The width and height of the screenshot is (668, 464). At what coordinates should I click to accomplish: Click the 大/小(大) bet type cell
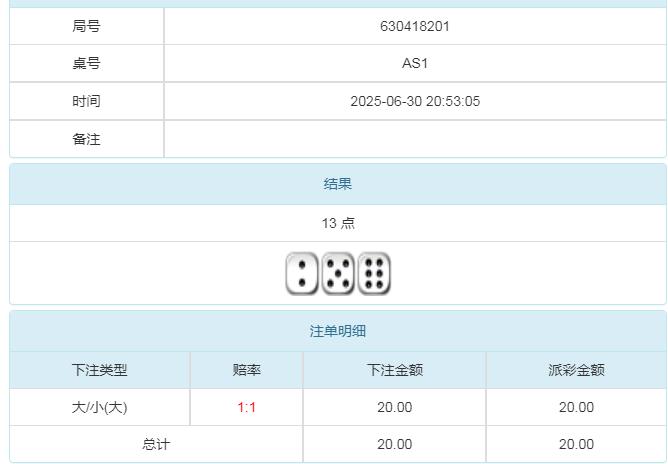[x=100, y=407]
